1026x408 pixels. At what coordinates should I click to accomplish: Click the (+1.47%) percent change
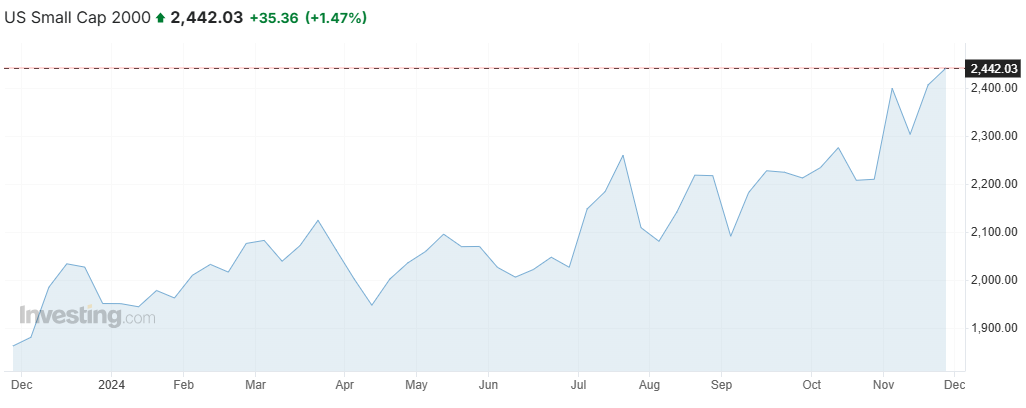(335, 18)
